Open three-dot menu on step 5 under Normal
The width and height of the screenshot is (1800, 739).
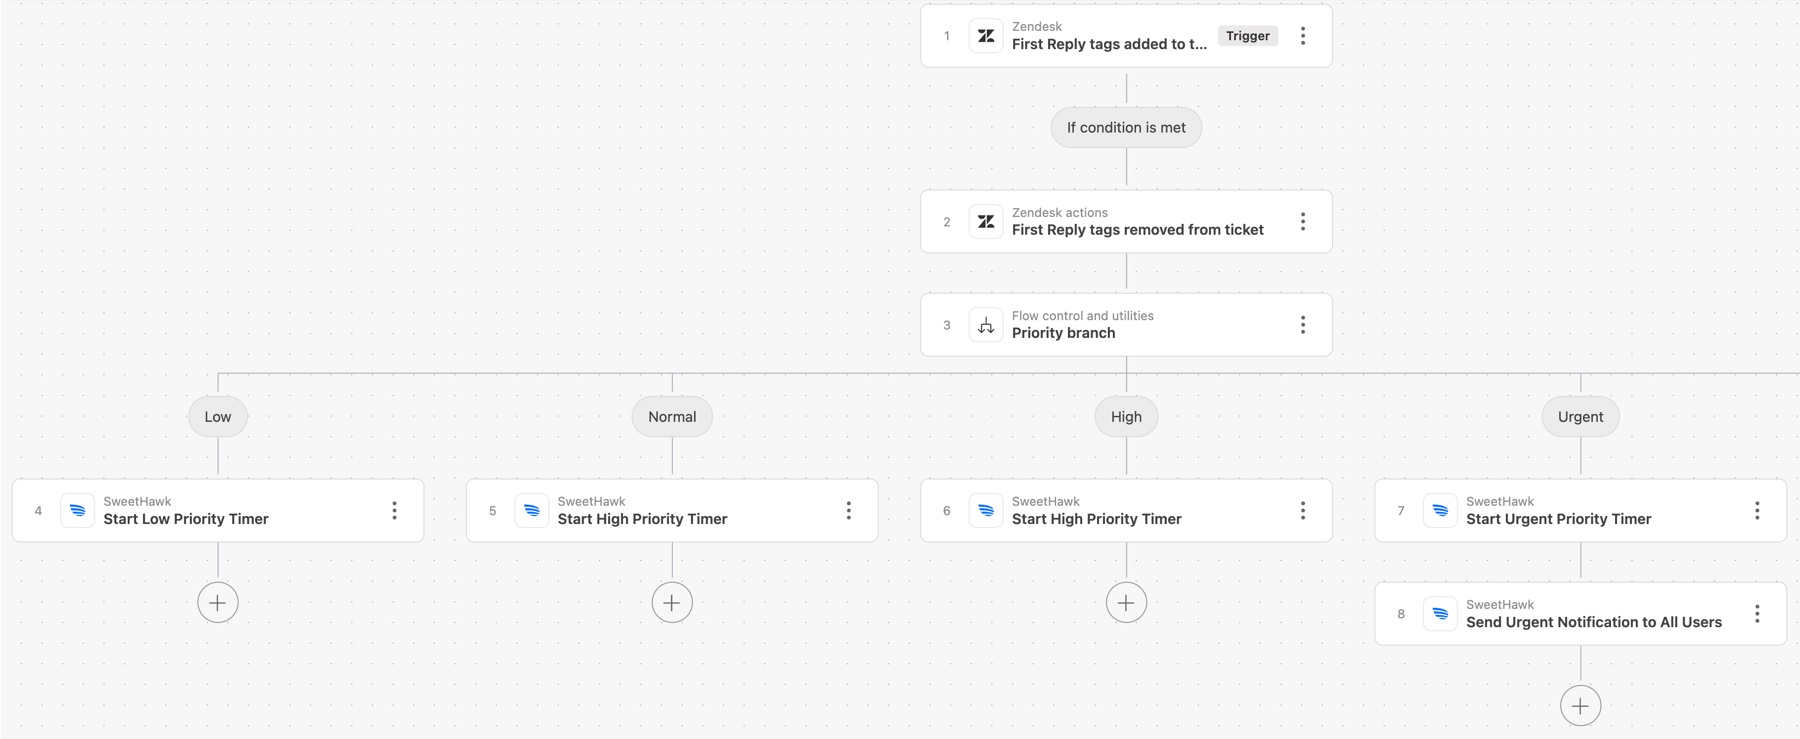[x=849, y=511]
